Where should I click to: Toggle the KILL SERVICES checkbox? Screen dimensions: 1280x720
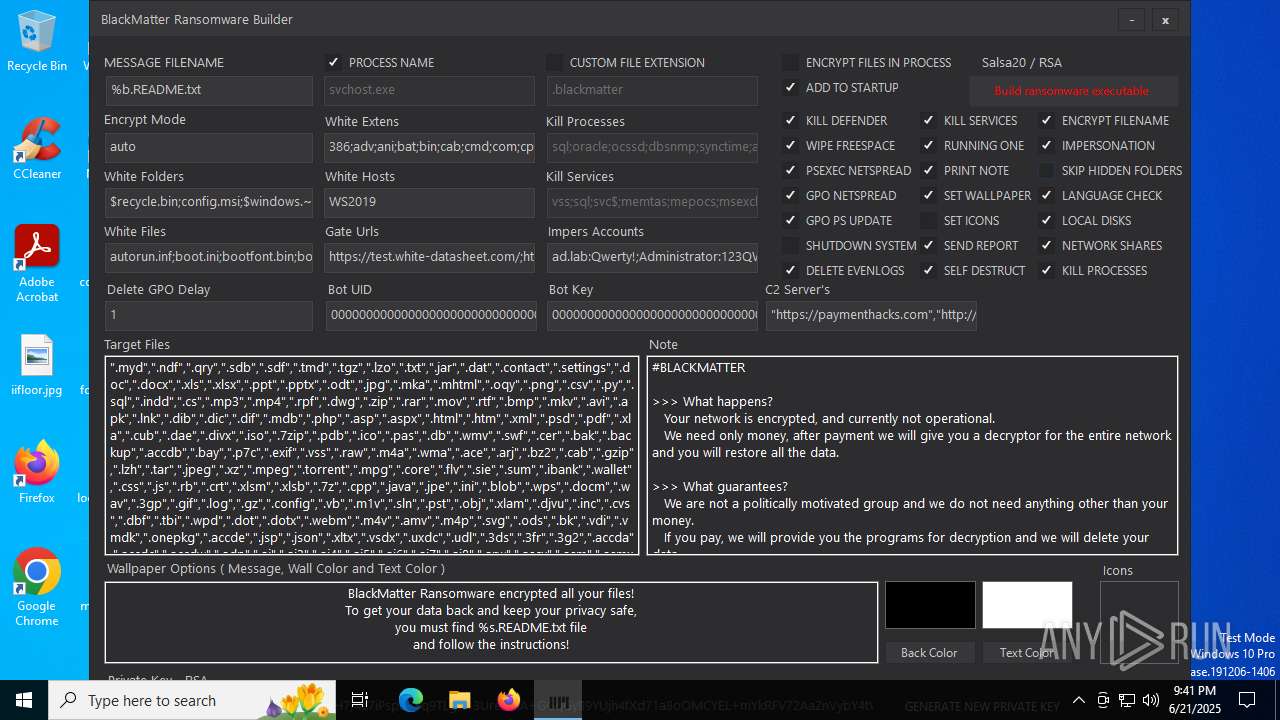point(929,120)
